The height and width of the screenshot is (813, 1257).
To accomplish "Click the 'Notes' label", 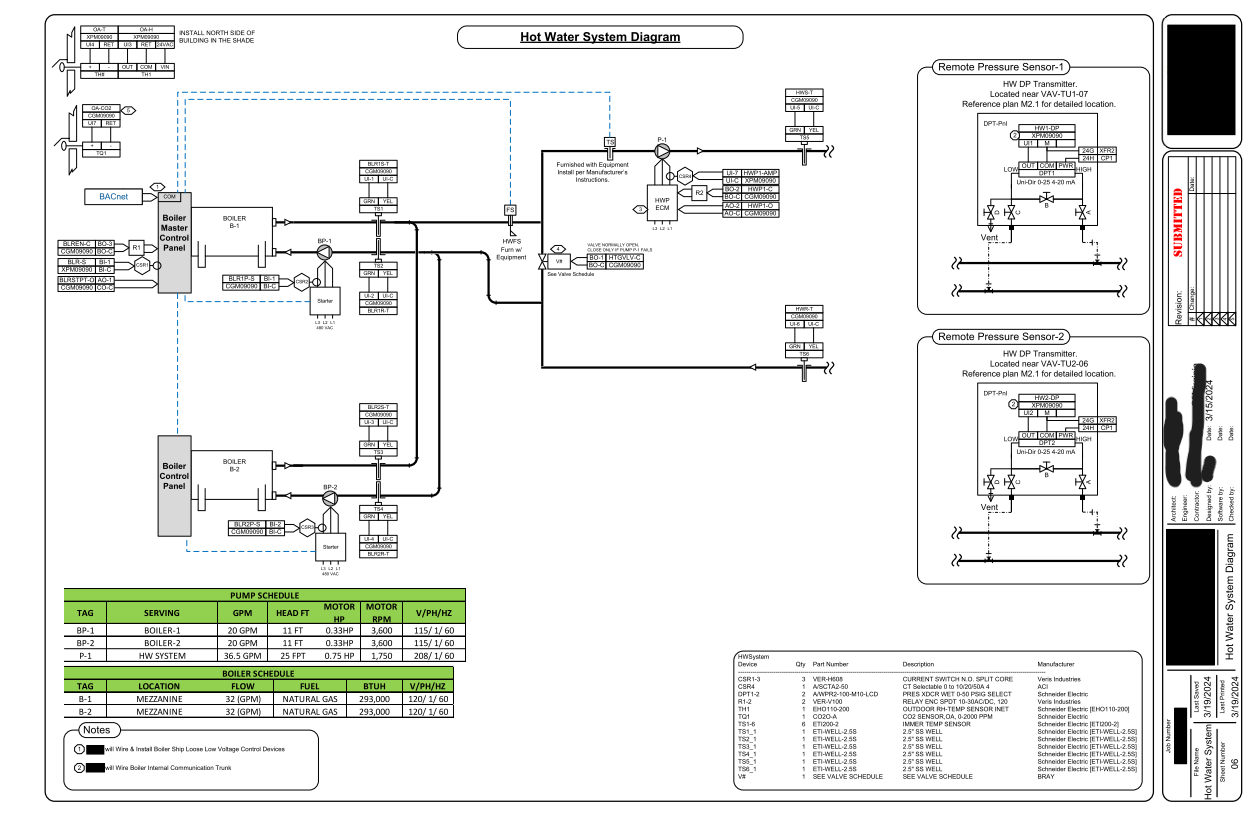I will click(97, 729).
